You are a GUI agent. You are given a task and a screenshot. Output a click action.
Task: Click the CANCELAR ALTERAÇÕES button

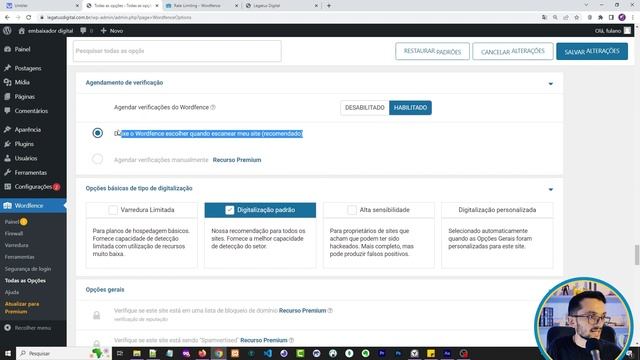click(513, 51)
